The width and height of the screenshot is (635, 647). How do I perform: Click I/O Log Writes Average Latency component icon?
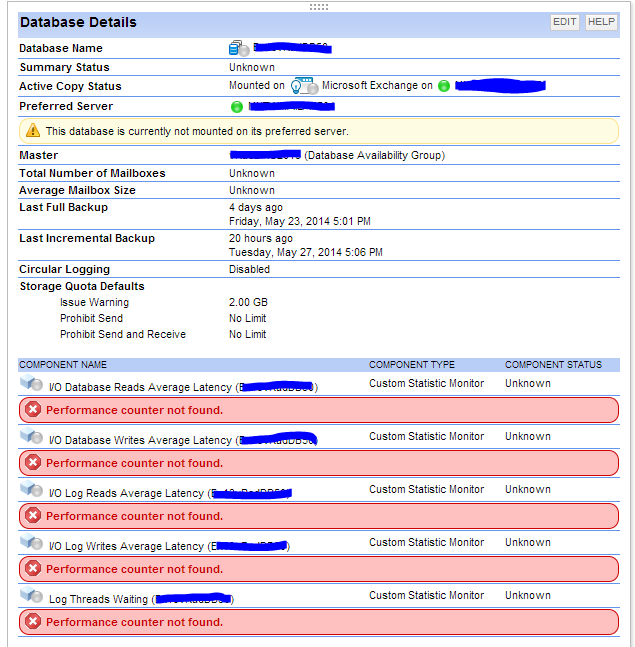[31, 542]
